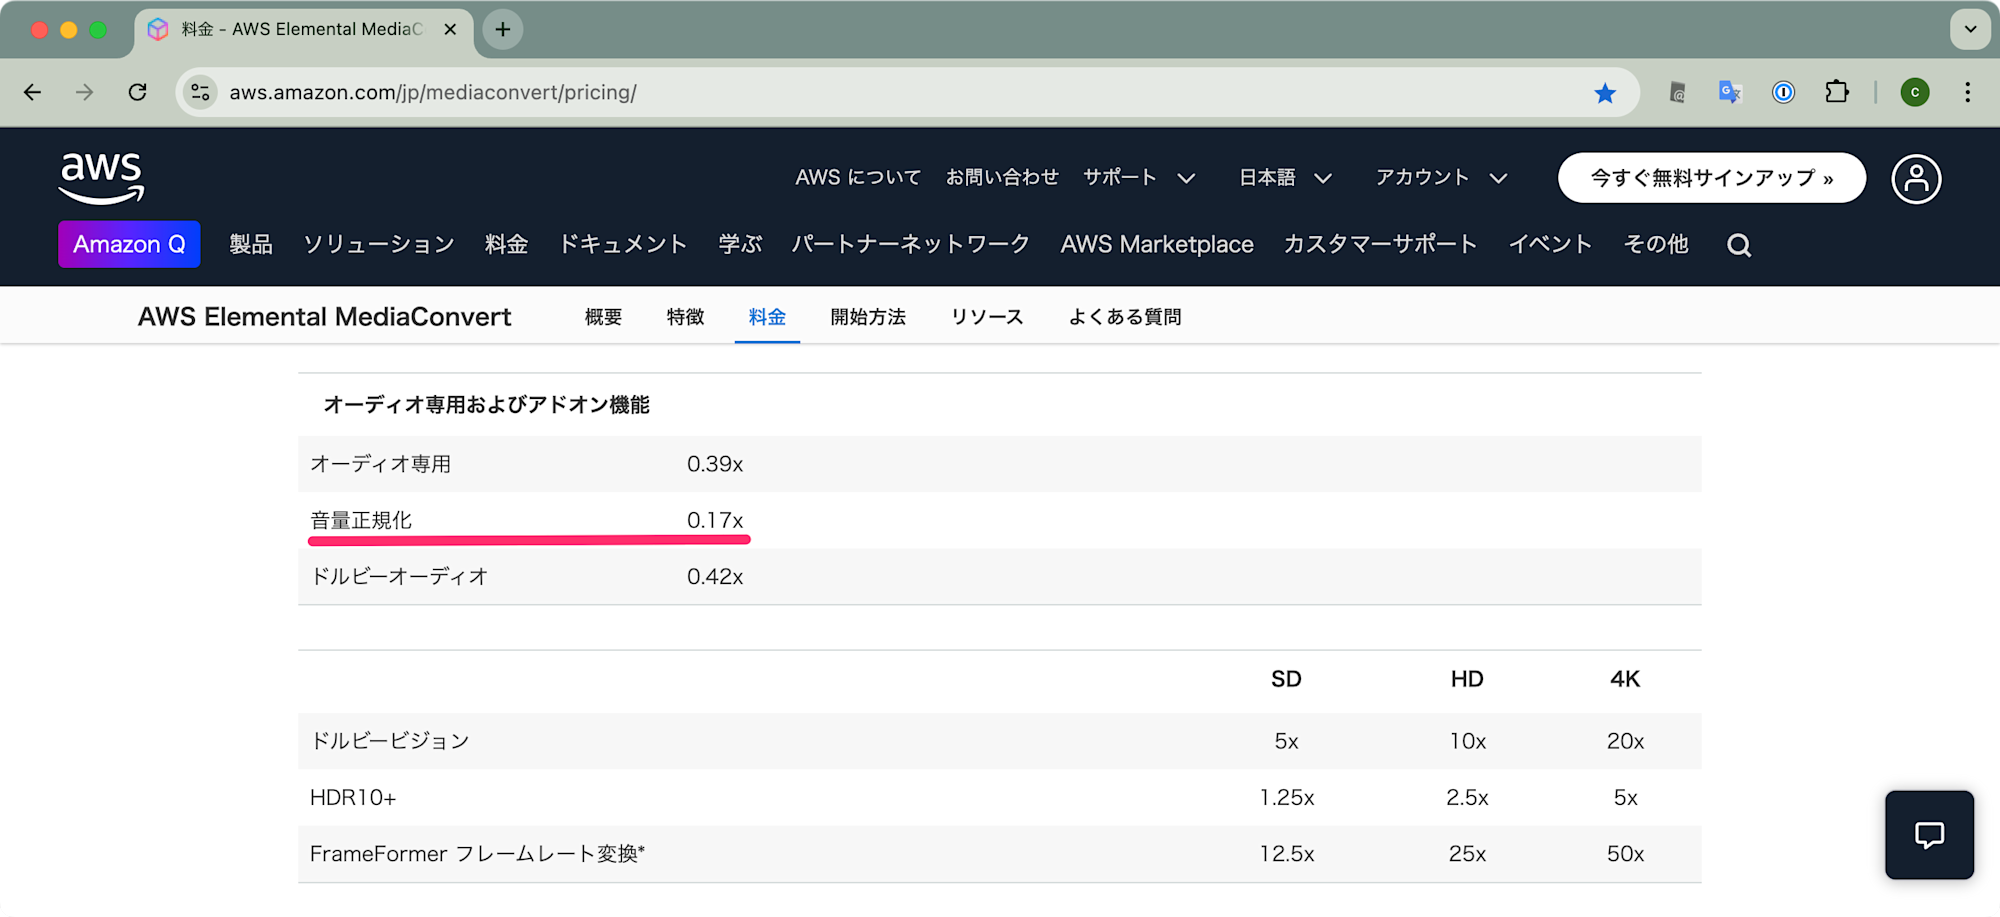The image size is (2000, 917).
Task: Click the Amazon Q button
Action: pos(129,244)
